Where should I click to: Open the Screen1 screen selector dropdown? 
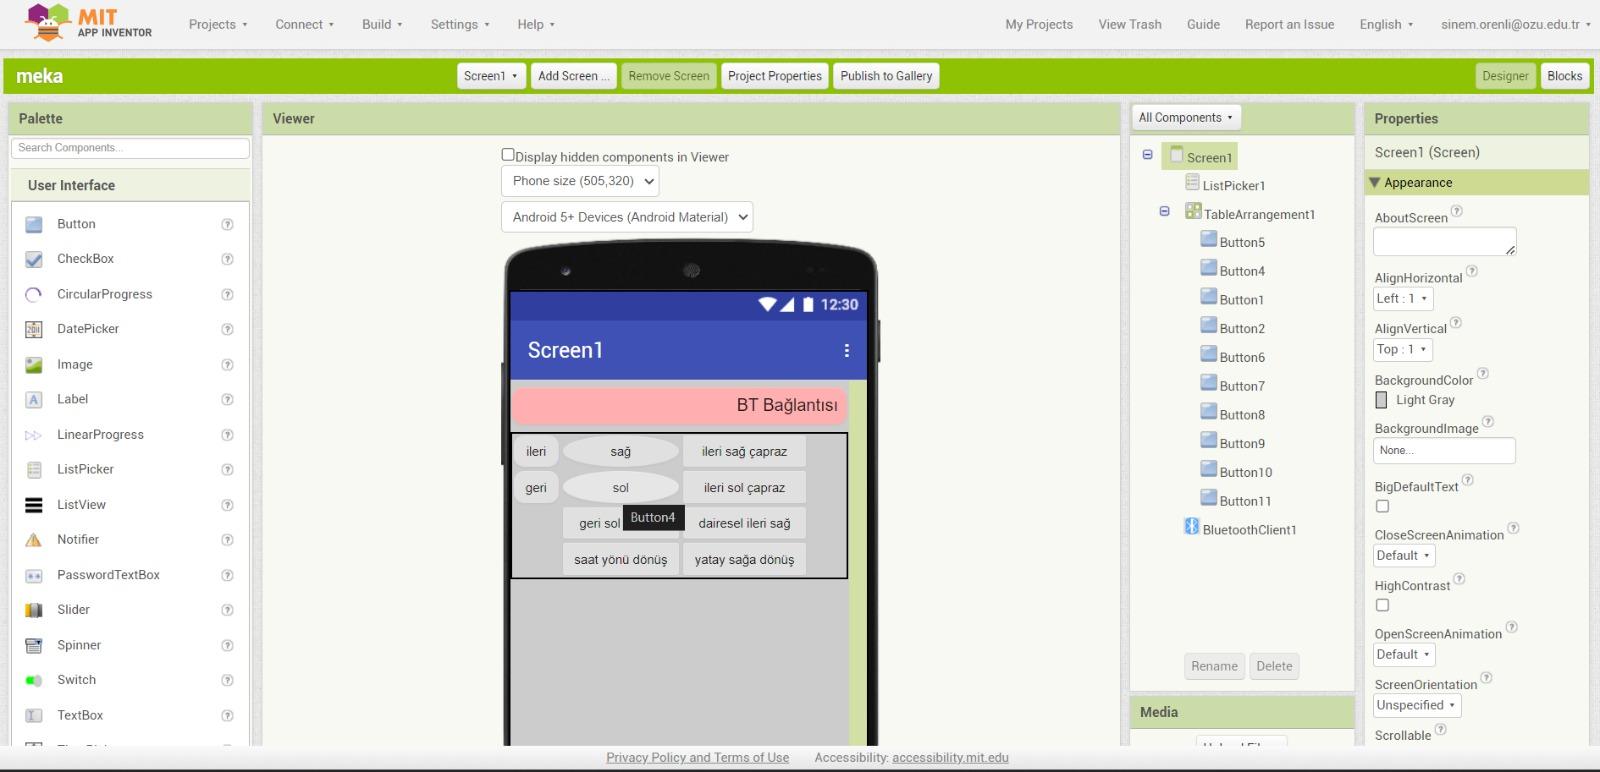tap(491, 76)
